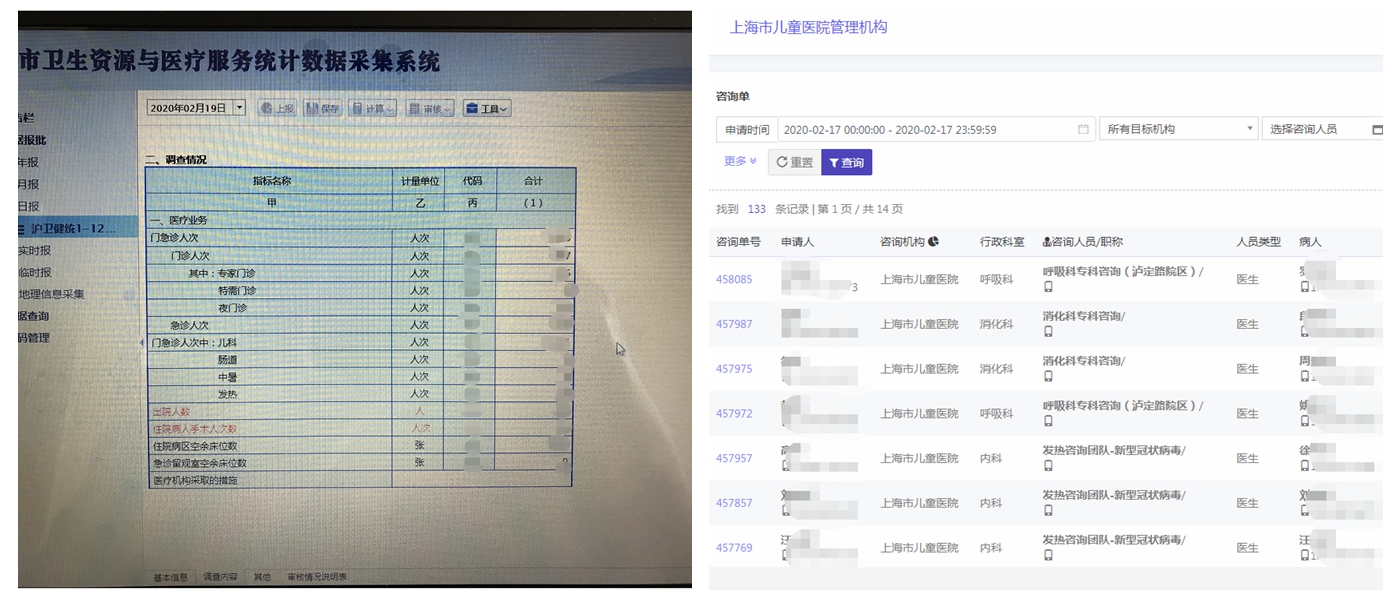Open the 所有目标机构 dropdown
Image resolution: width=1400 pixels, height=600 pixels.
pos(1178,129)
